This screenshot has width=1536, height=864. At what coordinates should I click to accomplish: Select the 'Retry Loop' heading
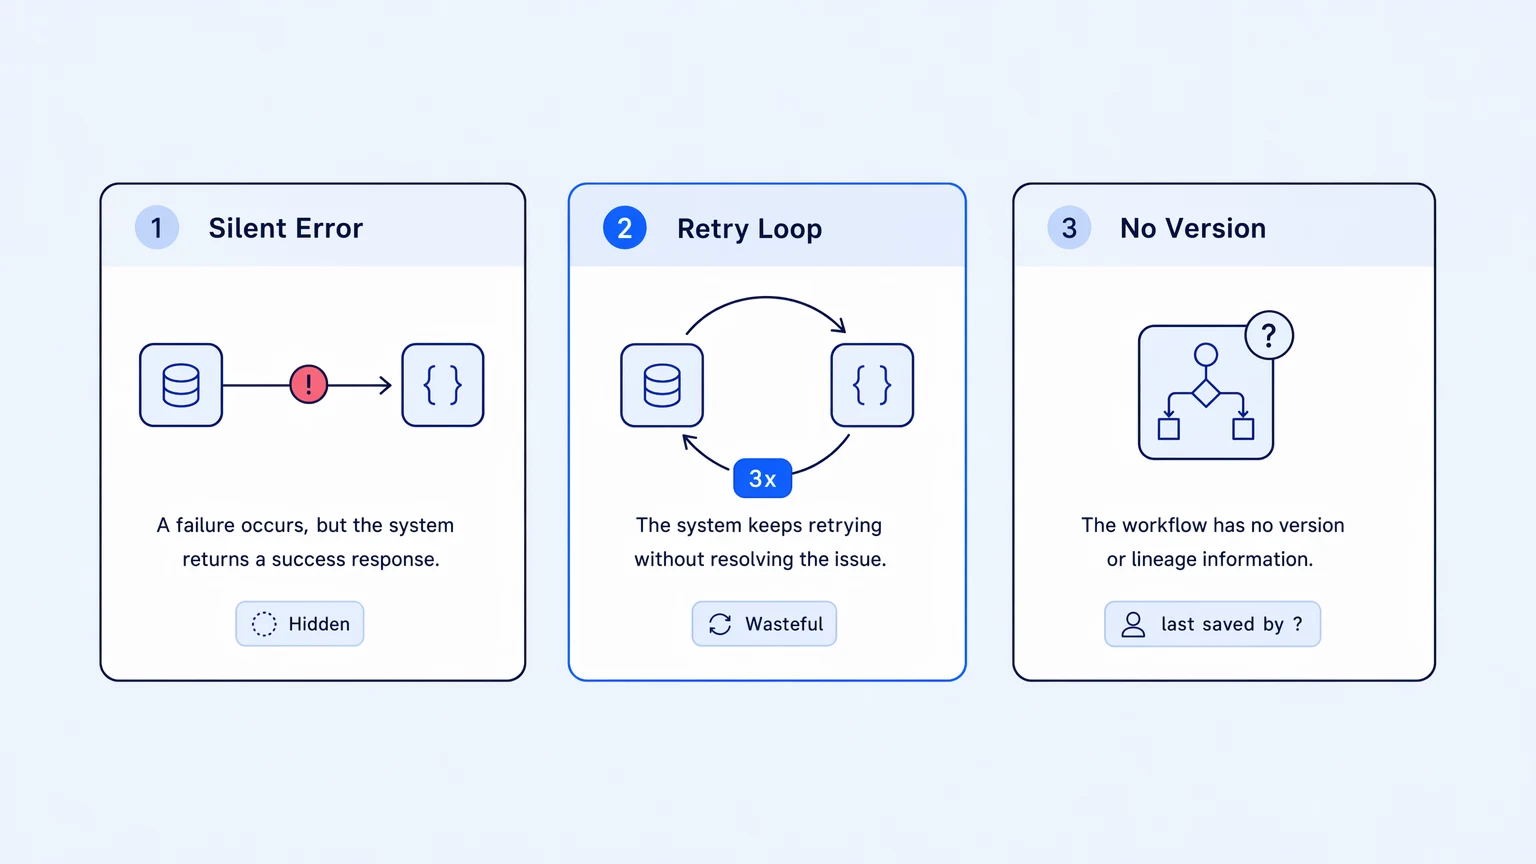tap(750, 229)
